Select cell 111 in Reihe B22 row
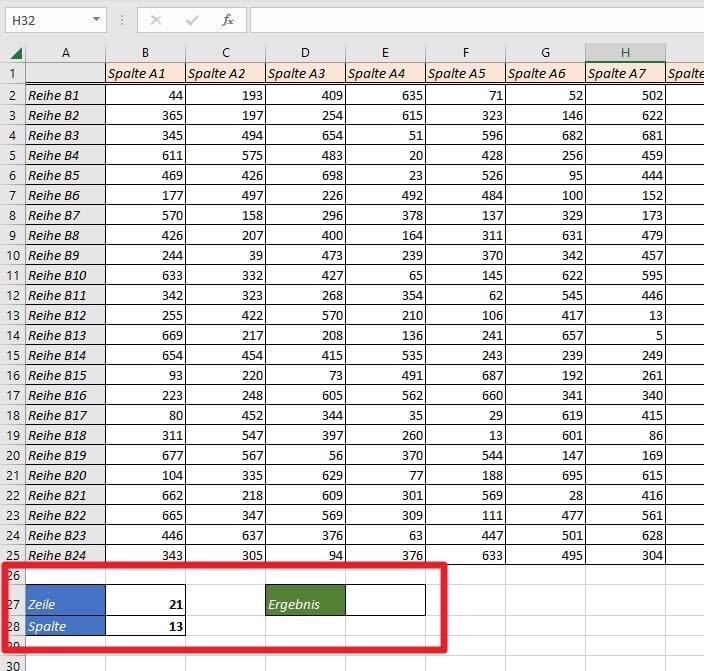The image size is (704, 671). tap(466, 516)
